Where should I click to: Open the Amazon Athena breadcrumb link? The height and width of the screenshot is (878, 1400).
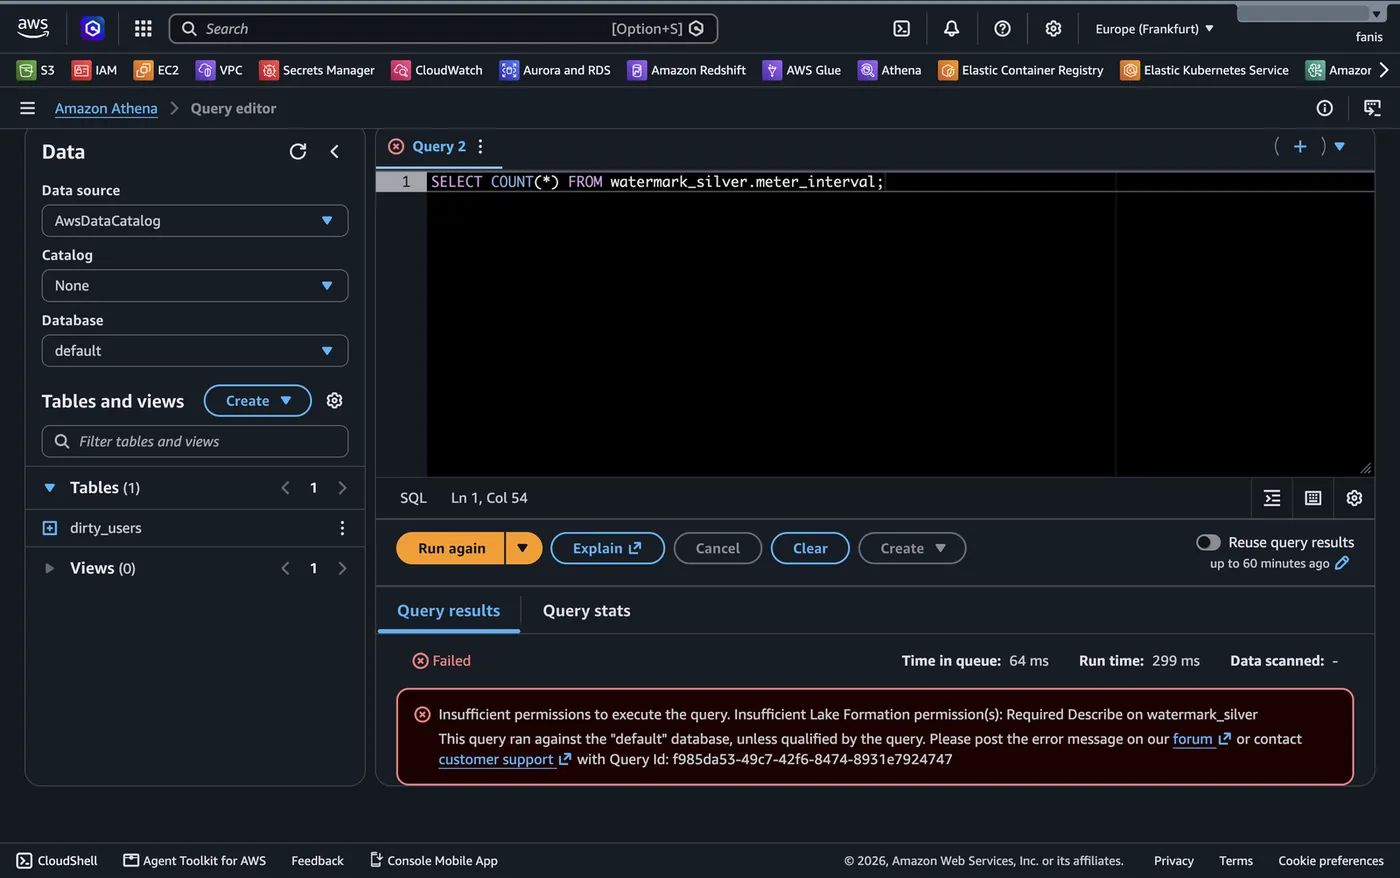point(106,108)
